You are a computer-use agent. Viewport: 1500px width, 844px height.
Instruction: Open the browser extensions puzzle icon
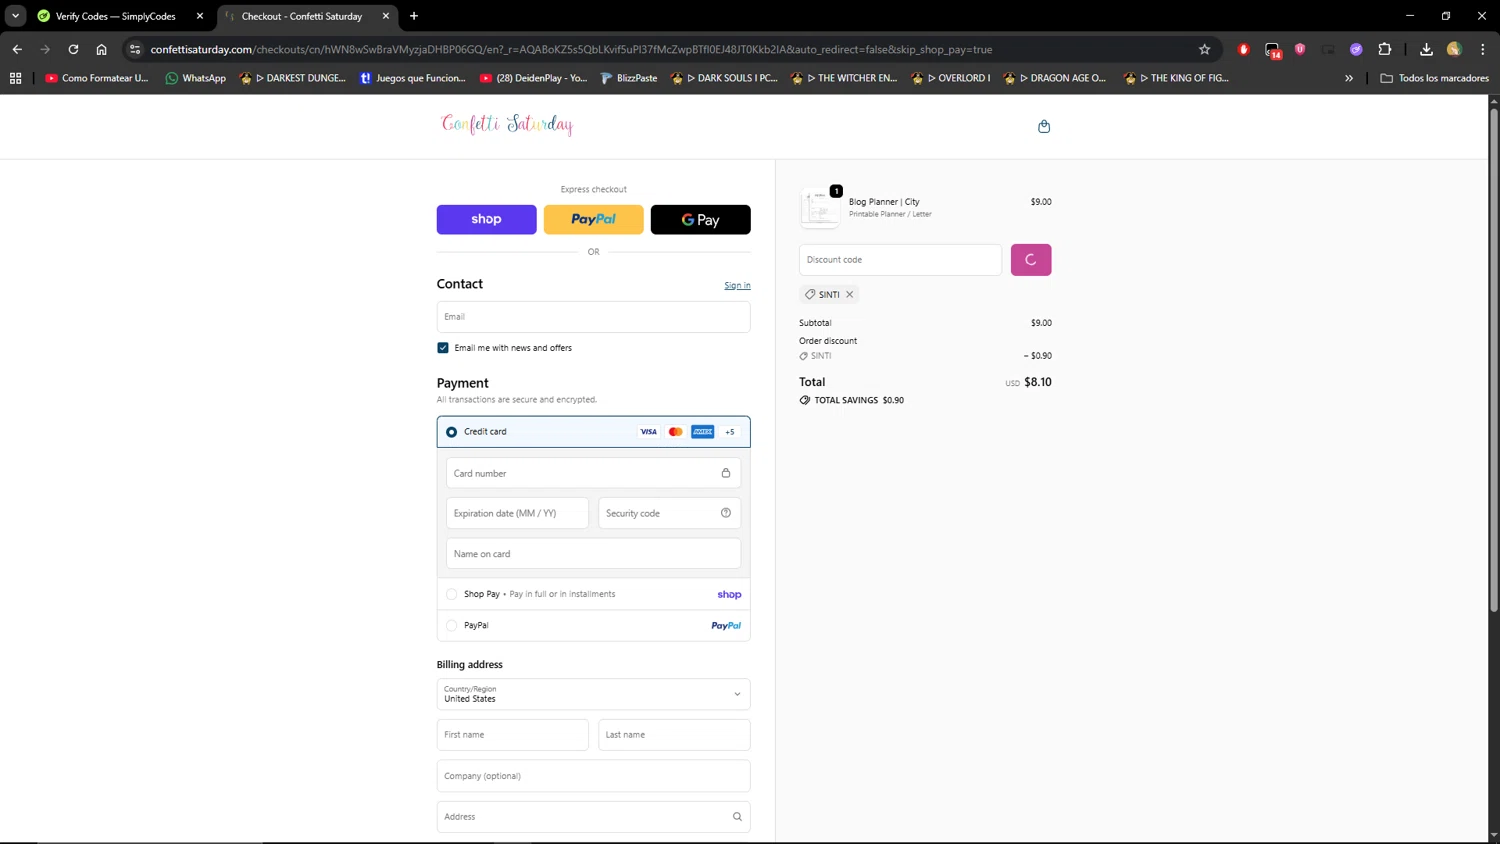click(1385, 49)
